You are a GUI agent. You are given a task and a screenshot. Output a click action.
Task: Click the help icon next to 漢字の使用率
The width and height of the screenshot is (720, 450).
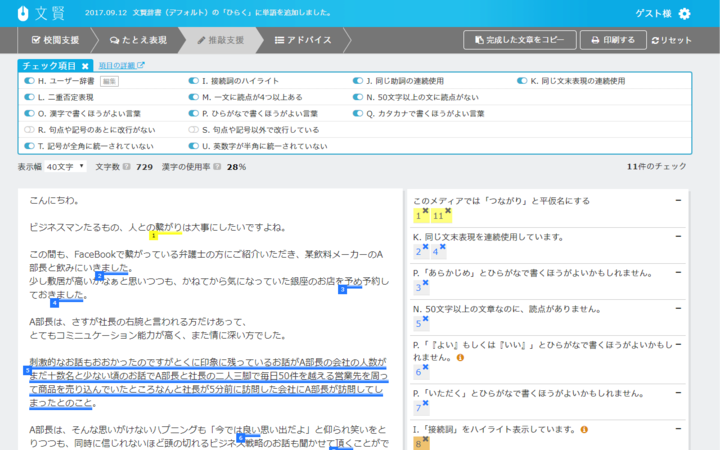[217, 167]
